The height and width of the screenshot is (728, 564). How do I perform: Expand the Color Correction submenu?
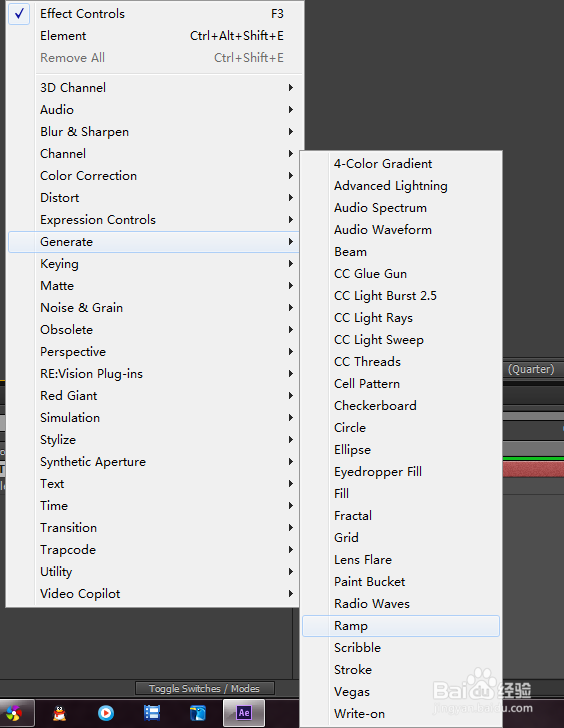pos(155,176)
